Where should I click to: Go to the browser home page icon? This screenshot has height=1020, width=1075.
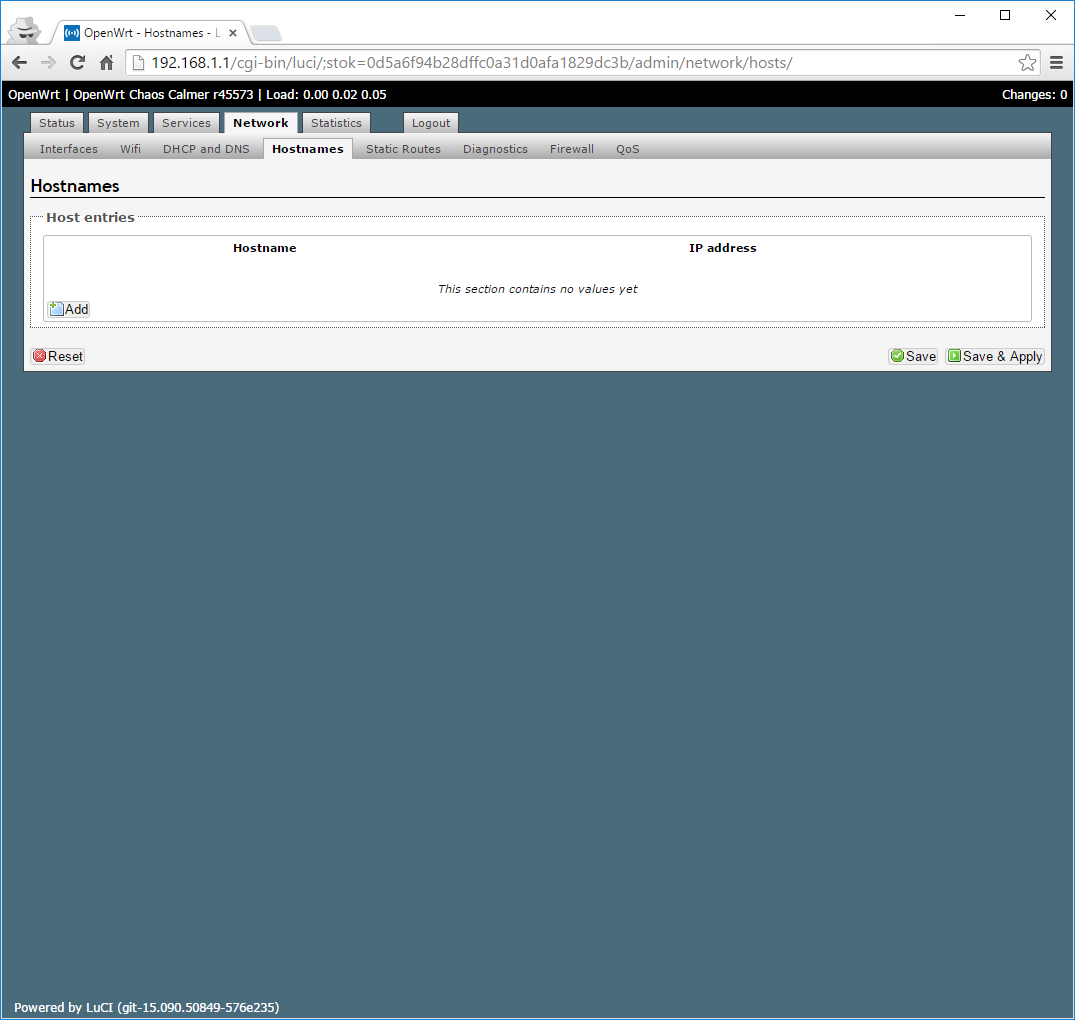pos(106,63)
